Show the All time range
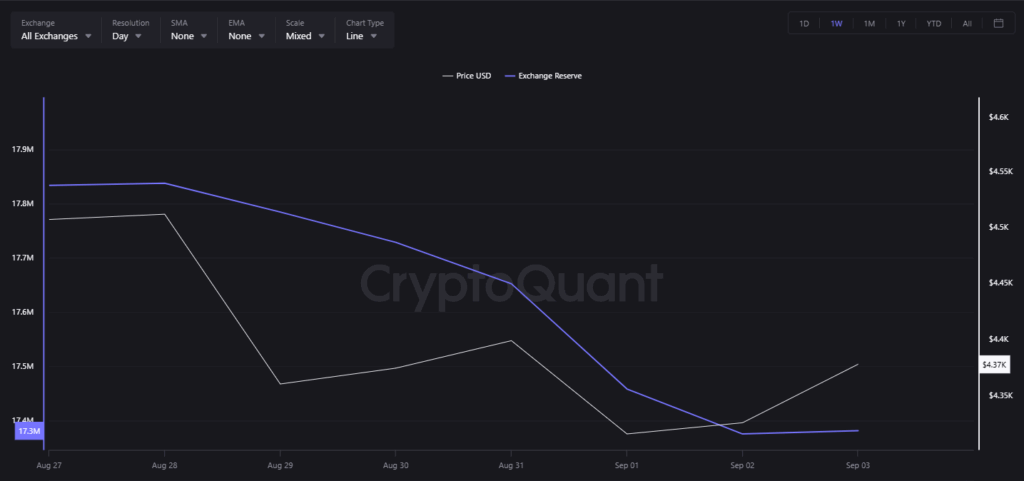 coord(966,23)
